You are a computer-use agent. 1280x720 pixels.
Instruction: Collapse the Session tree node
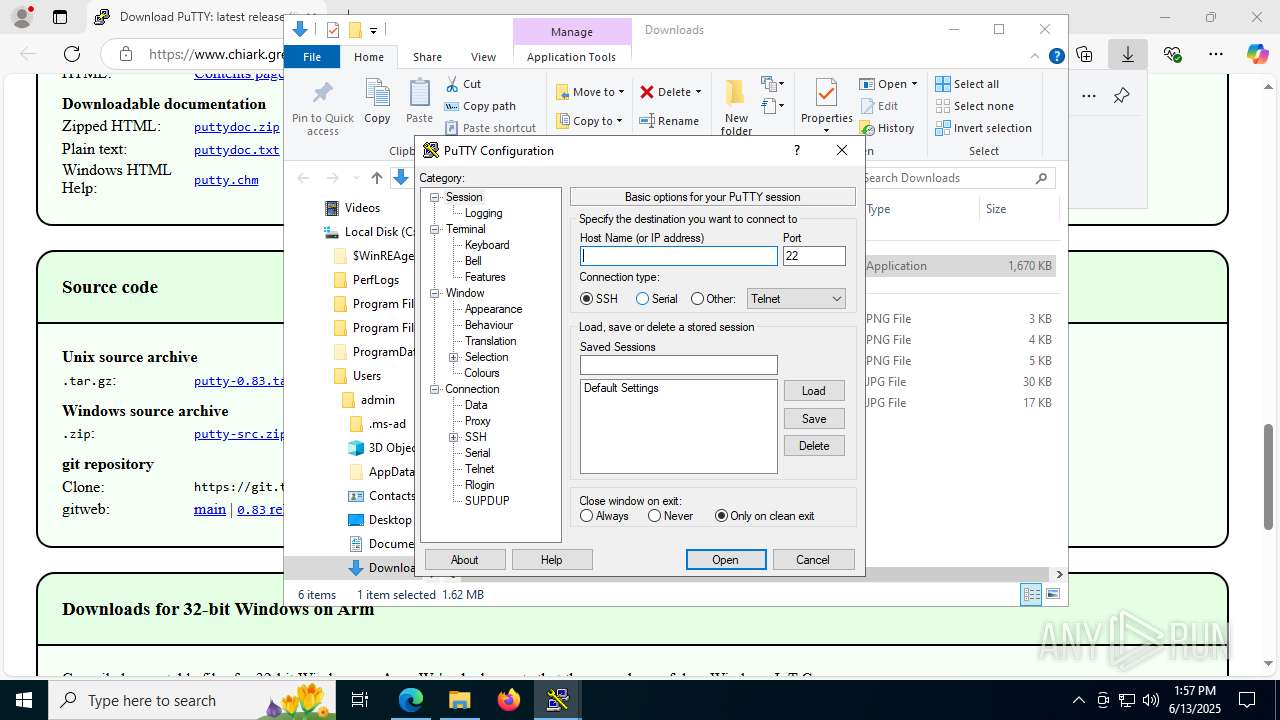(435, 197)
